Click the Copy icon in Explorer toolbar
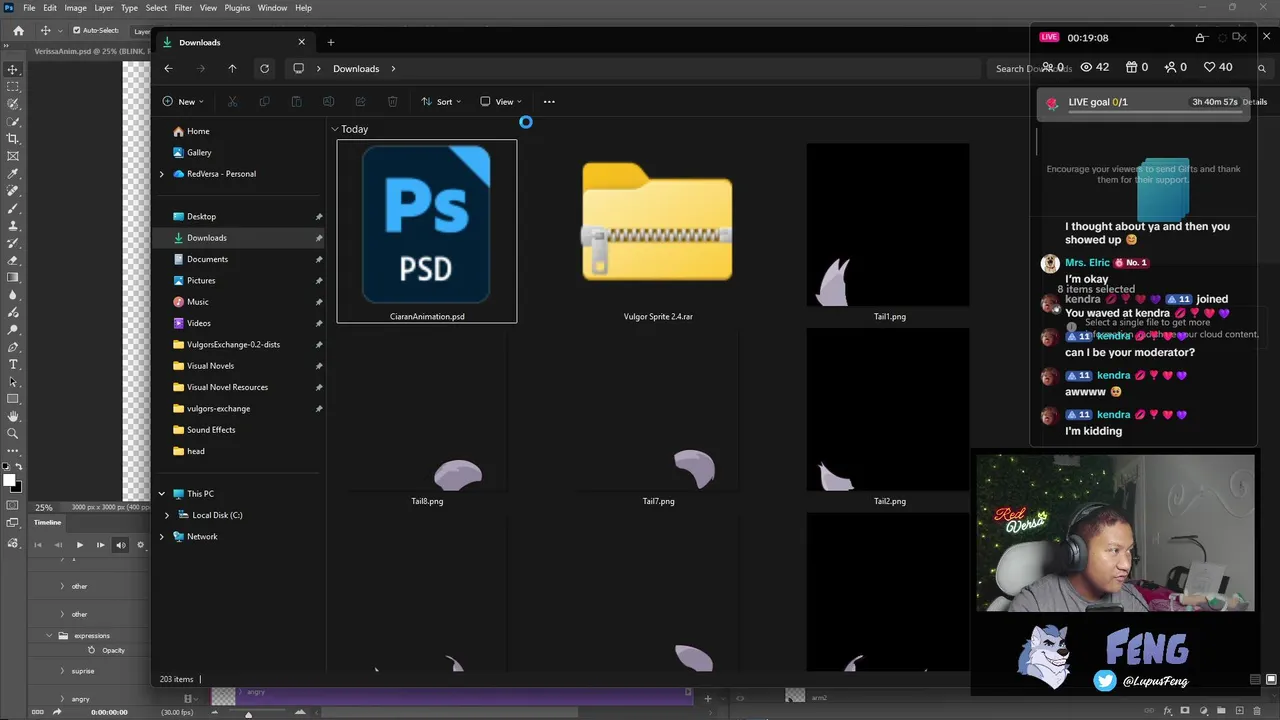Screen dimensions: 1280x720 pos(264,101)
